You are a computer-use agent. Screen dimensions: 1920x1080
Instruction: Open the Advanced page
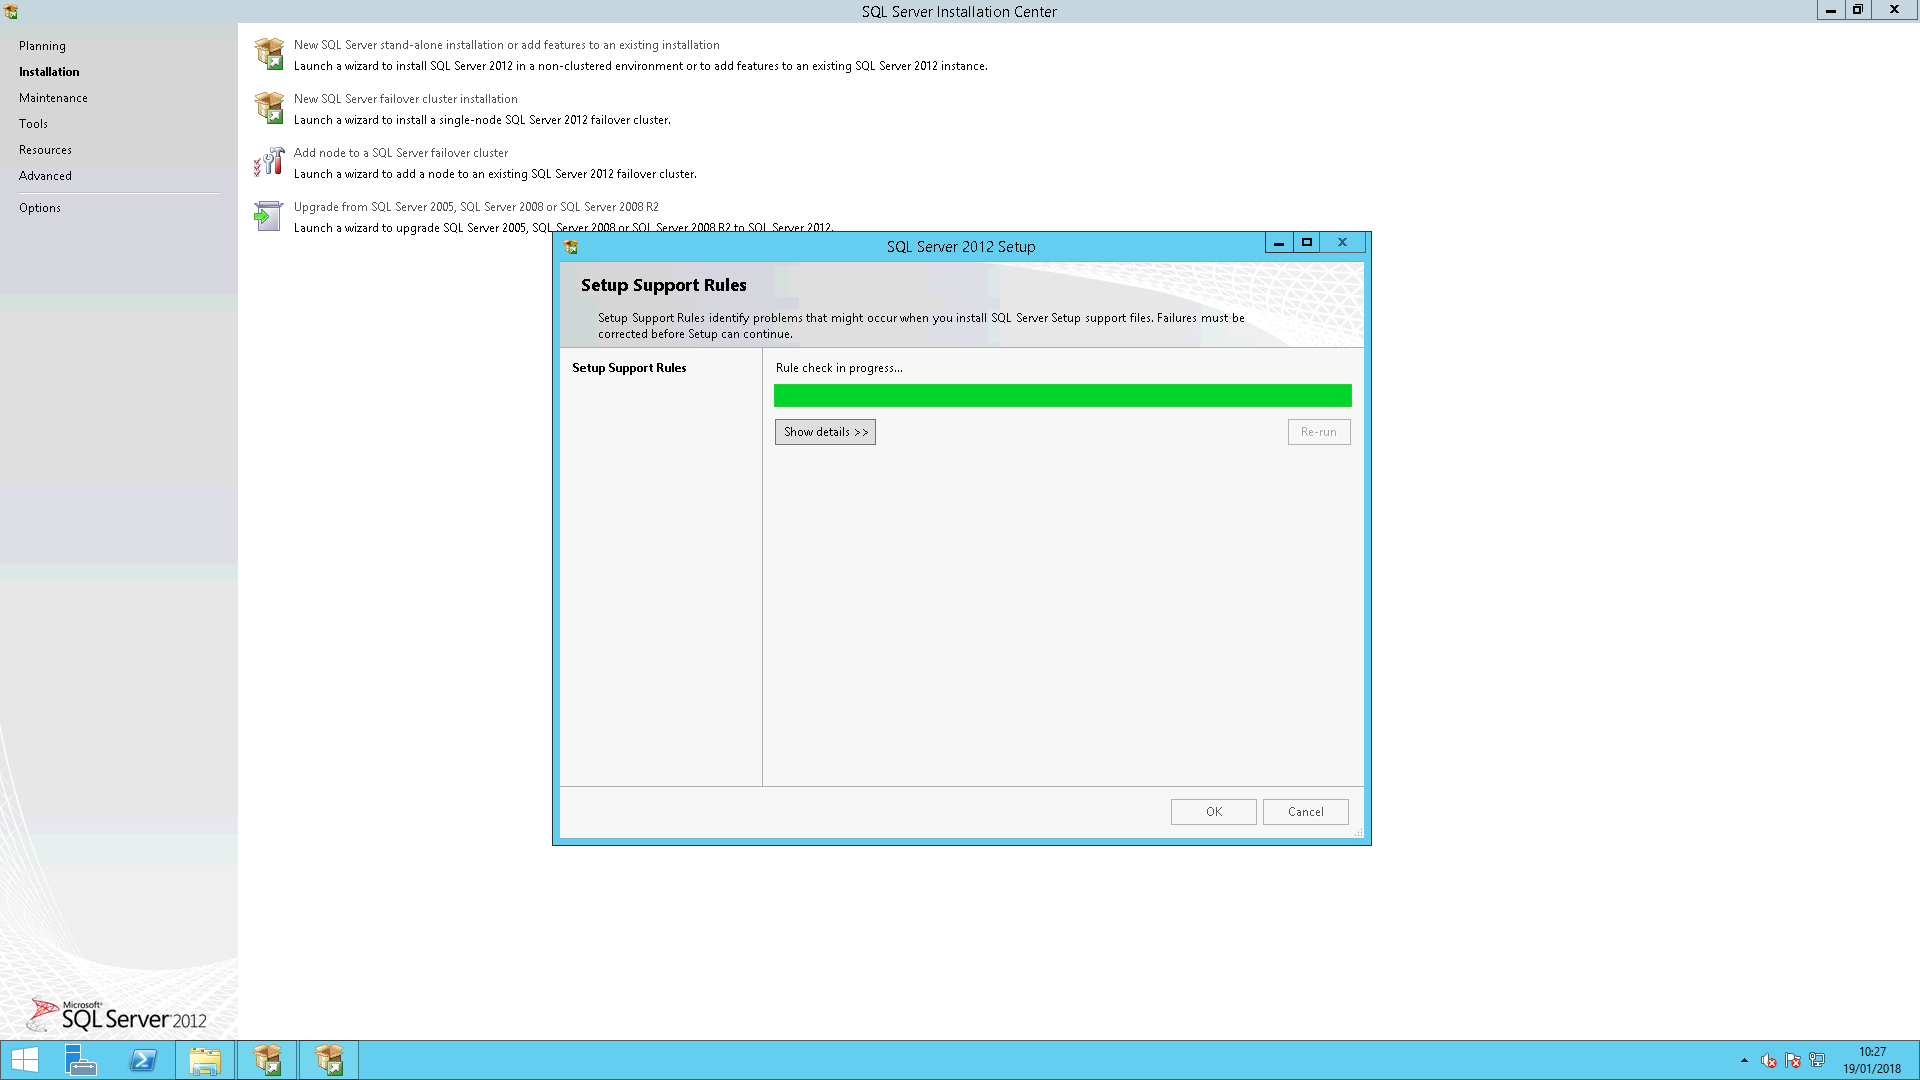[45, 176]
